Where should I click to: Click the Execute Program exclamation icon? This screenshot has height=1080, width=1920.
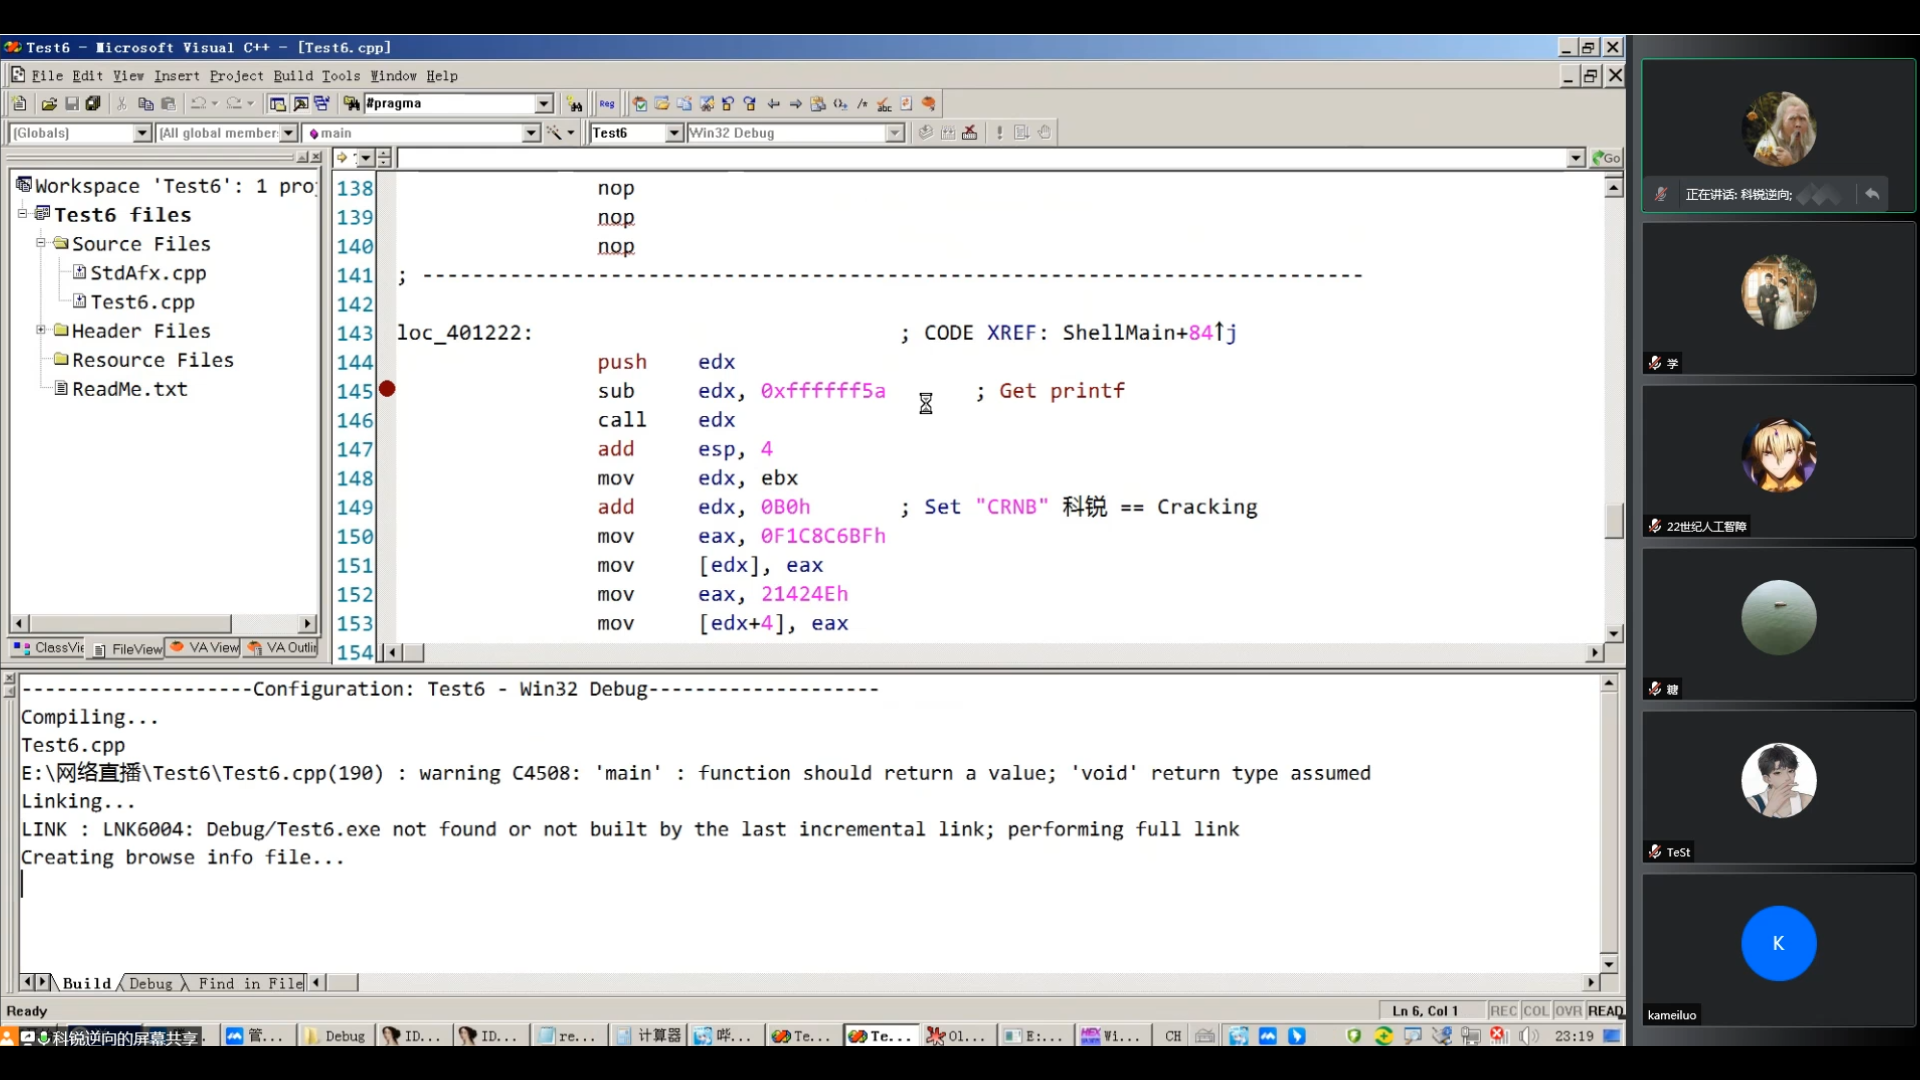pos(999,133)
